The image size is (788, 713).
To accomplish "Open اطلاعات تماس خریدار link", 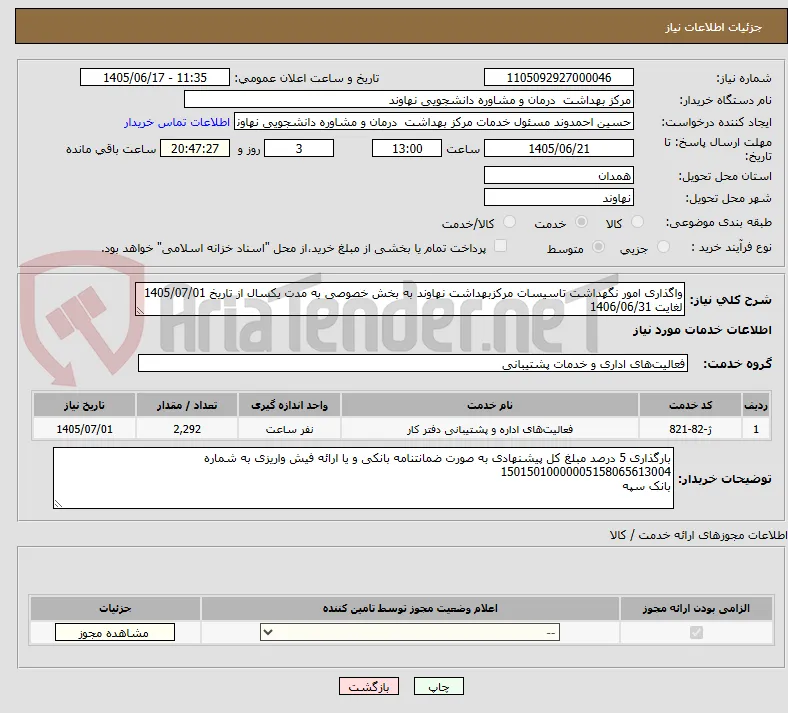I will tap(177, 122).
